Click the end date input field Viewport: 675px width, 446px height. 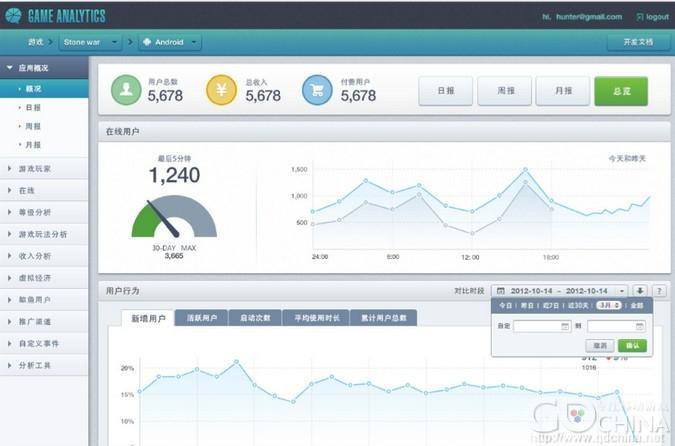(617, 326)
